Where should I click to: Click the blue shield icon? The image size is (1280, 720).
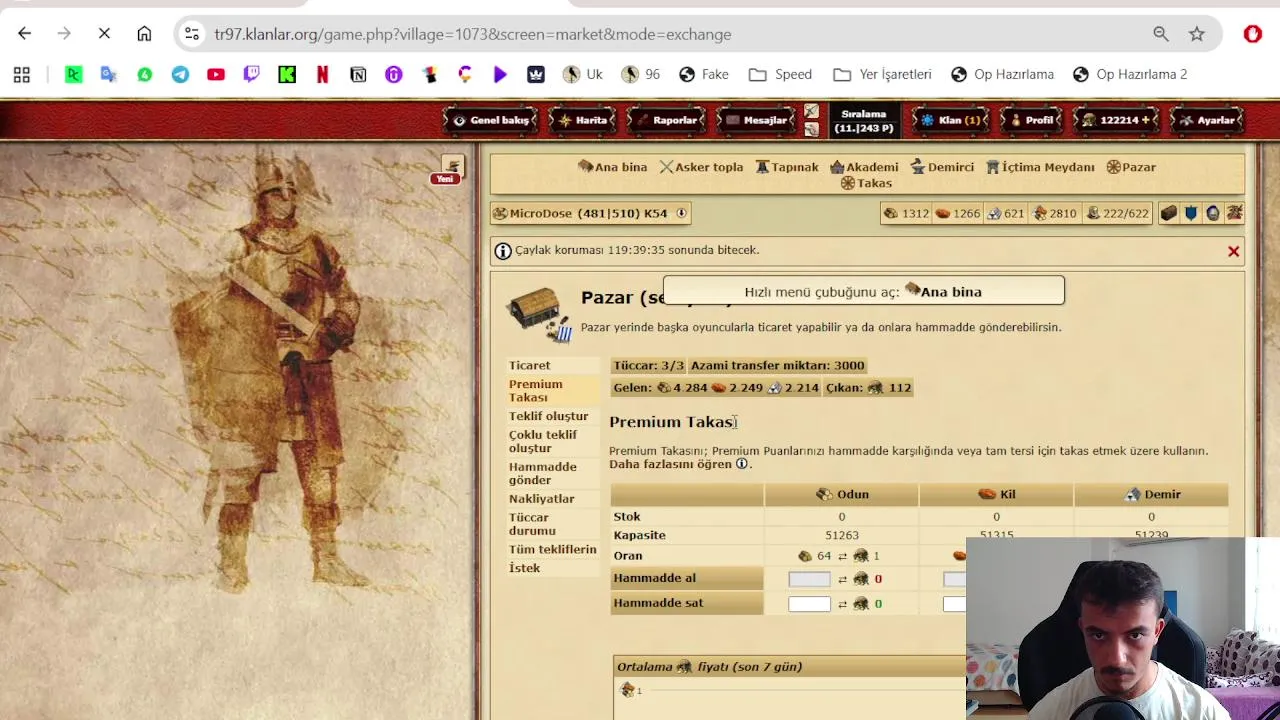point(1191,213)
